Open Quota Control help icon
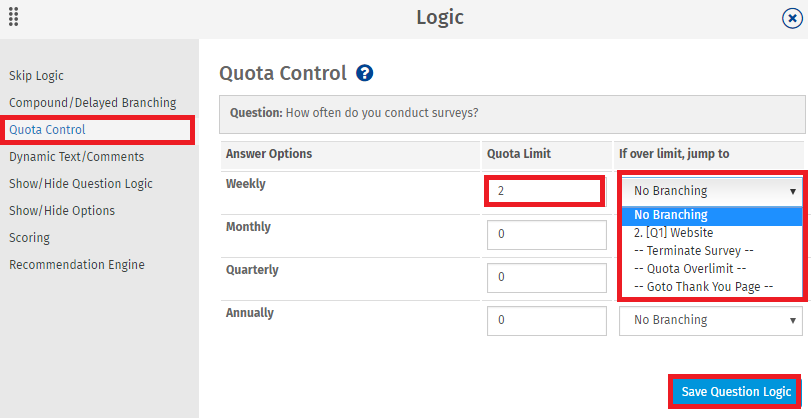 coord(365,73)
